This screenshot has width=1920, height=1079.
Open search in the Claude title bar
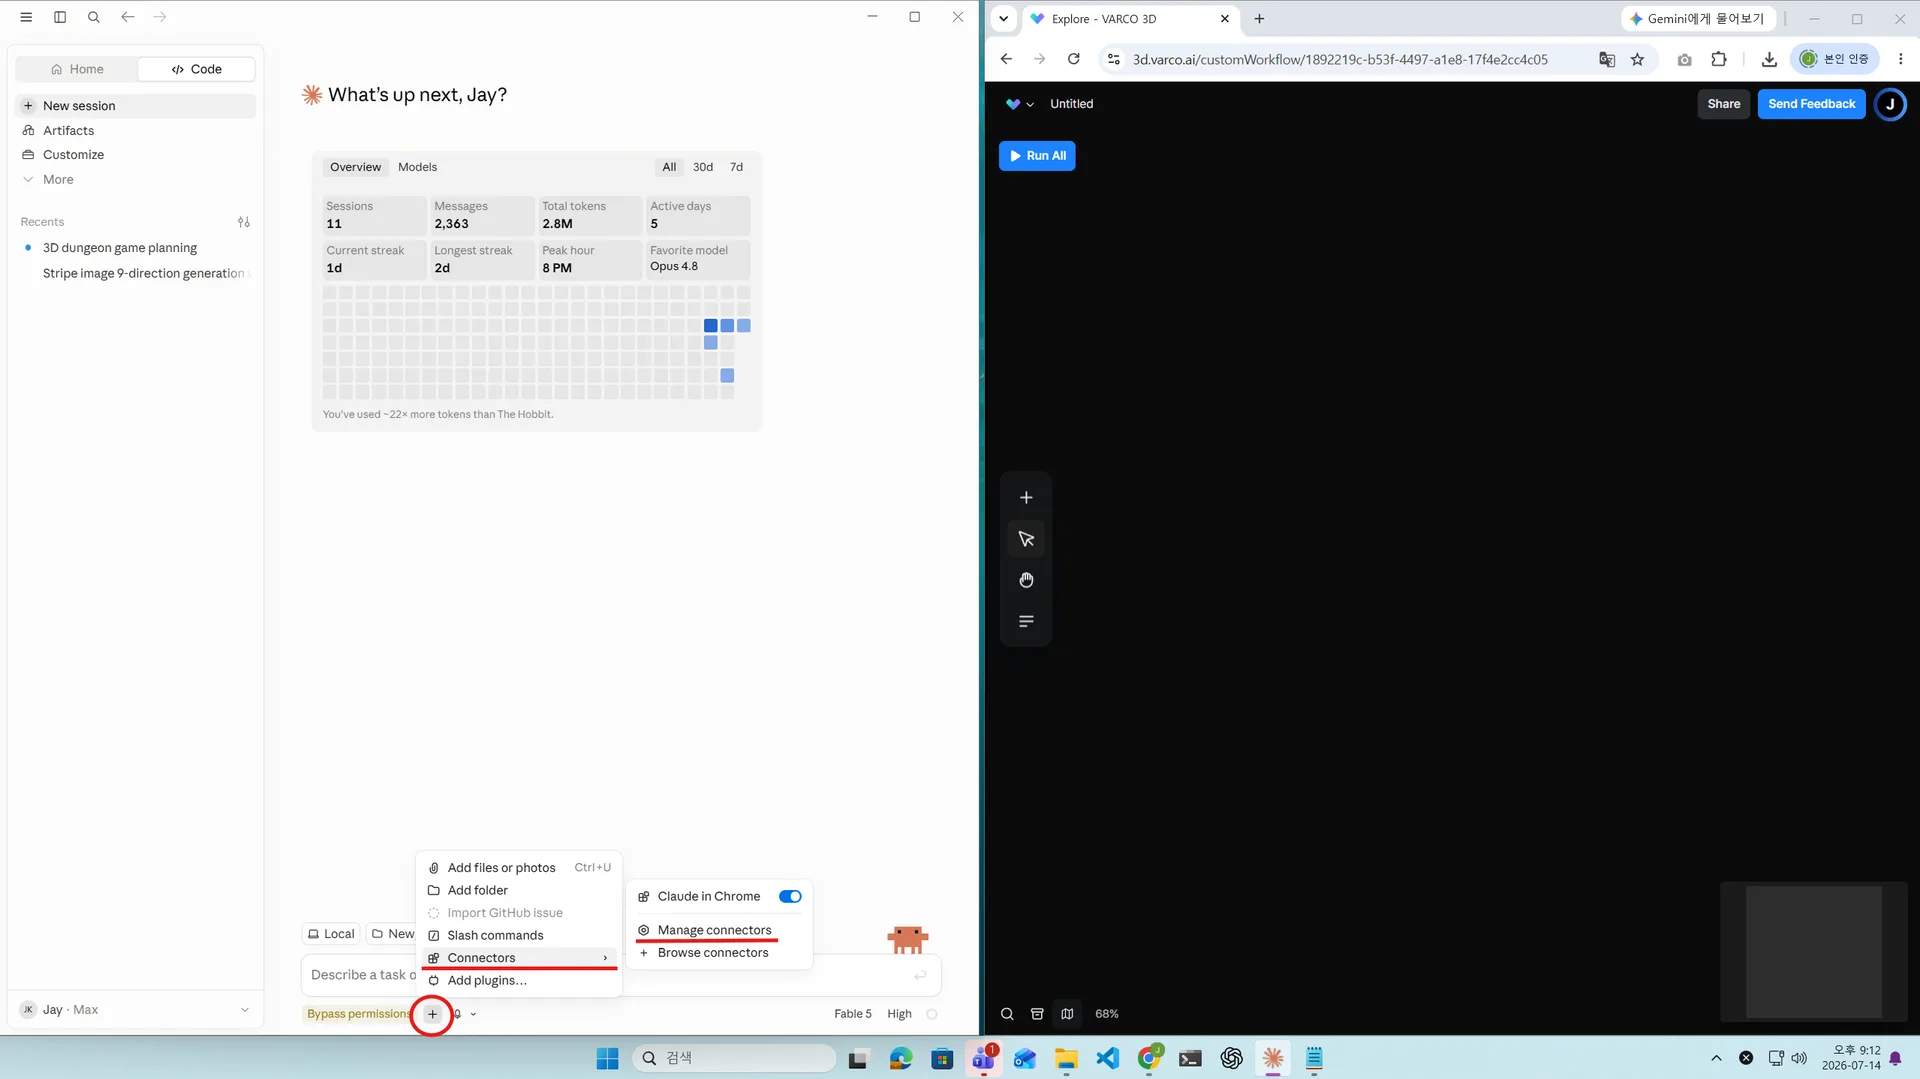(x=94, y=17)
